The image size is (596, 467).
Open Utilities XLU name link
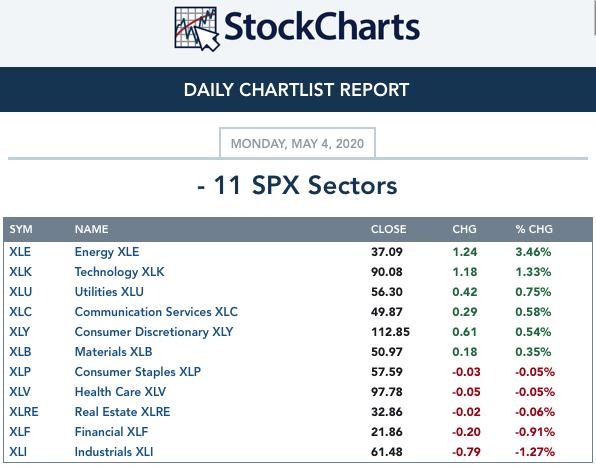(109, 292)
